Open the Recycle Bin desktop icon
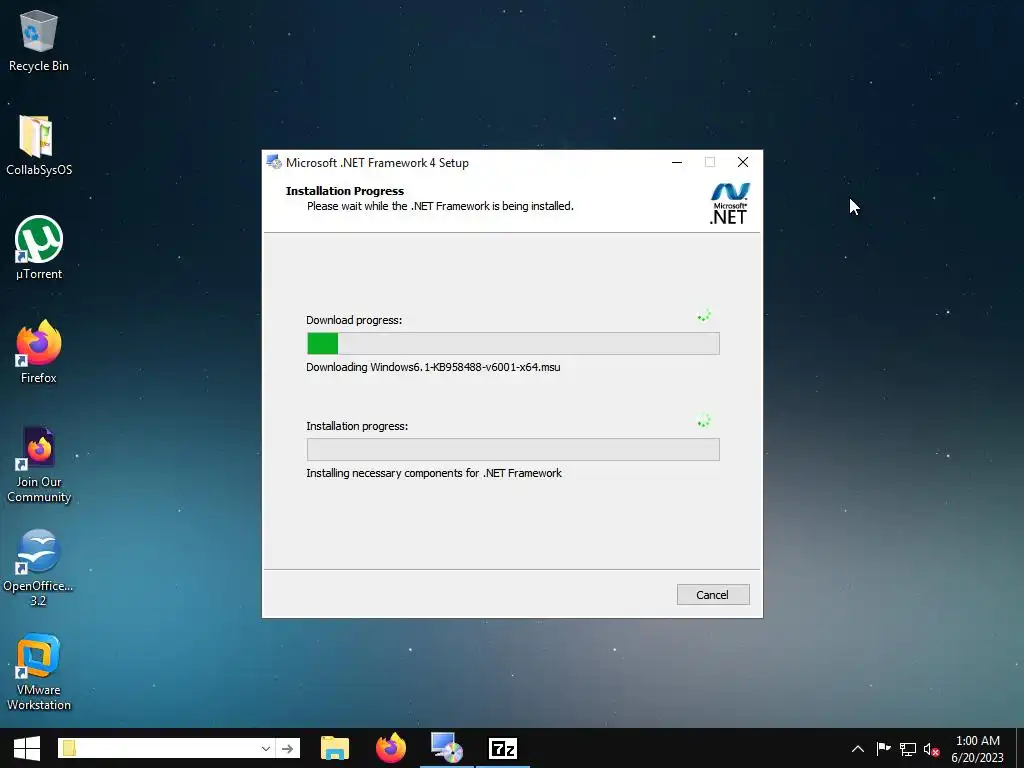The height and width of the screenshot is (768, 1024). pos(39,40)
